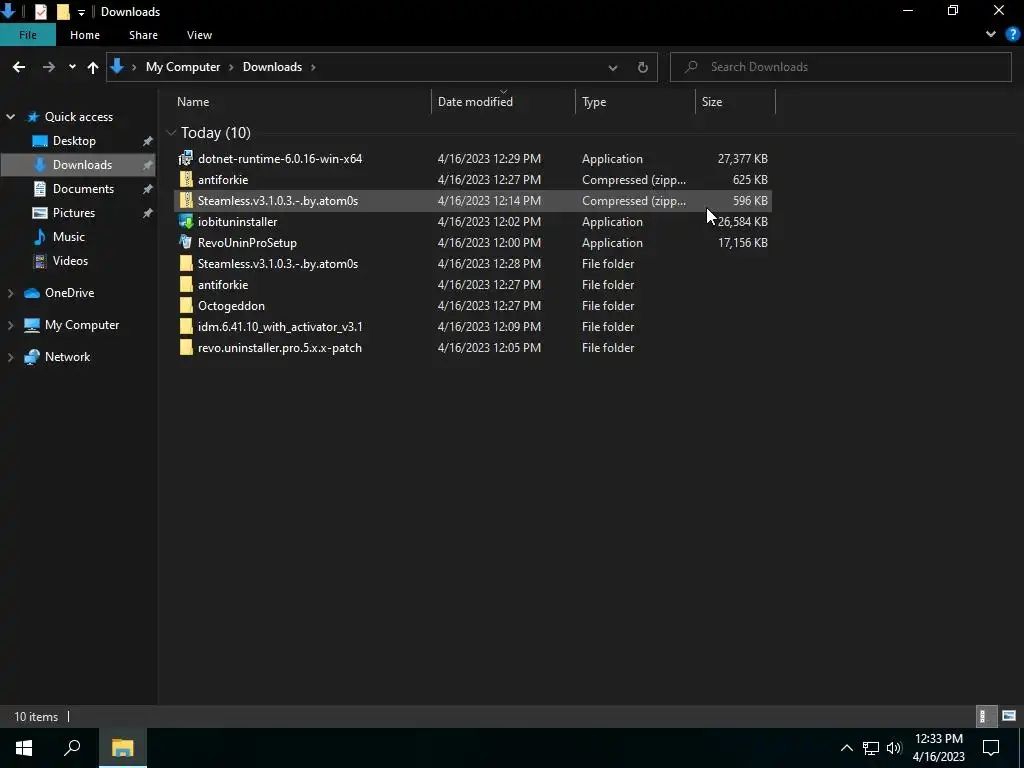Open the File menu
Screen dimensions: 1024x768
(28, 35)
